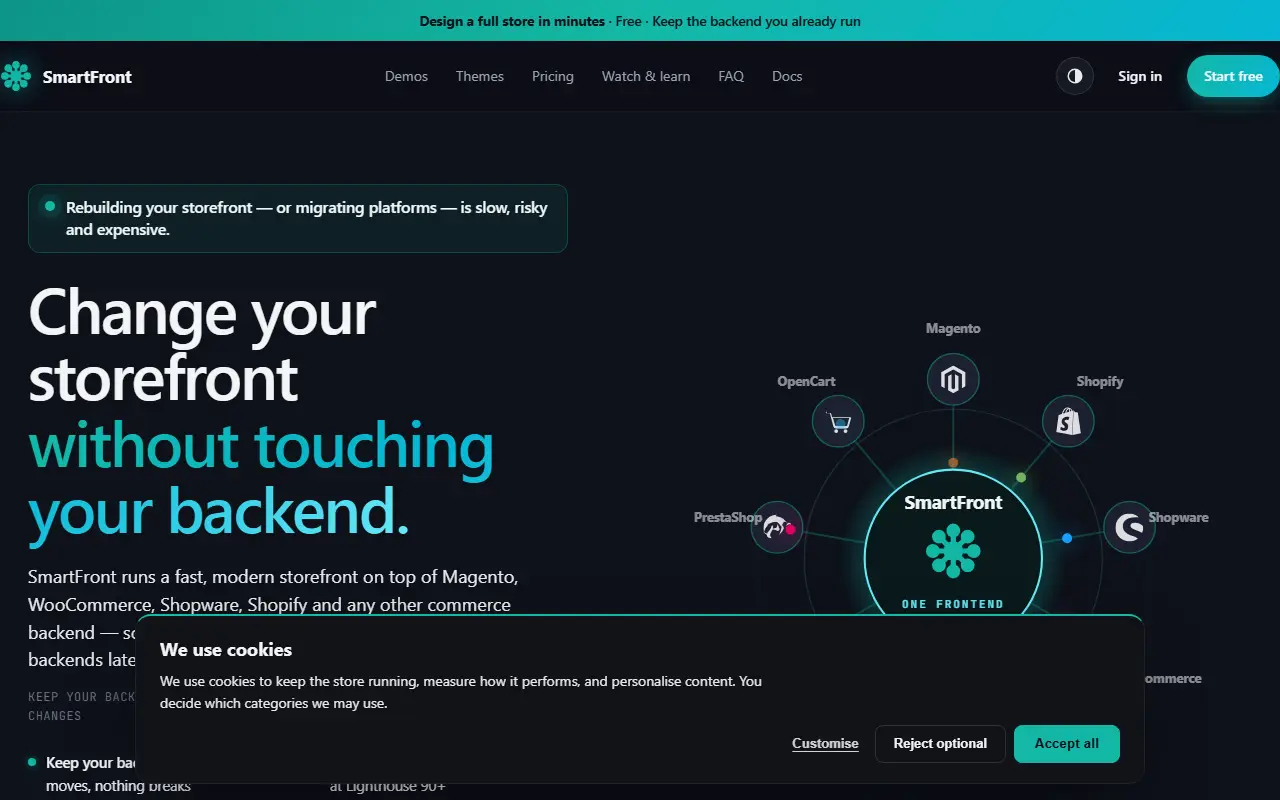Navigate to the FAQ page

point(731,76)
